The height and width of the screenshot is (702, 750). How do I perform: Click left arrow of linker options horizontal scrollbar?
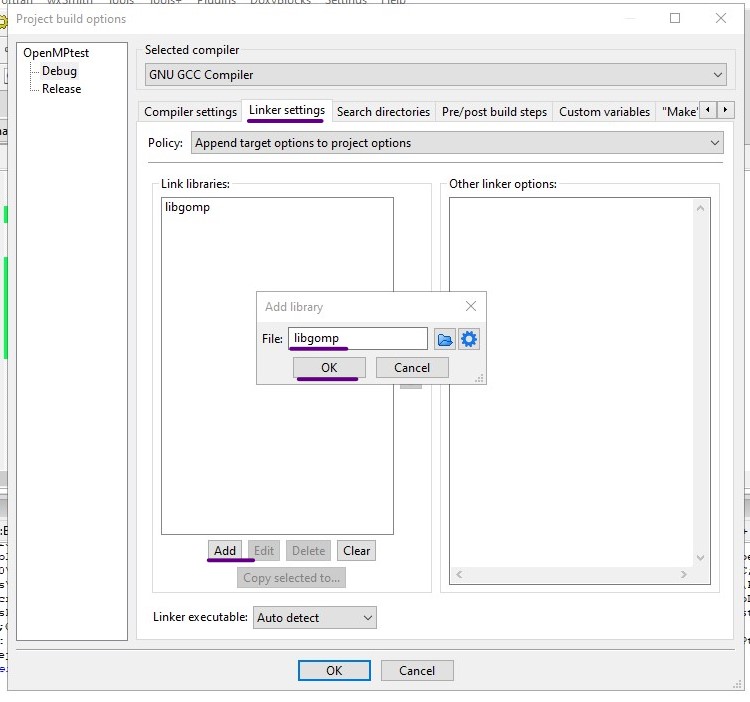459,574
